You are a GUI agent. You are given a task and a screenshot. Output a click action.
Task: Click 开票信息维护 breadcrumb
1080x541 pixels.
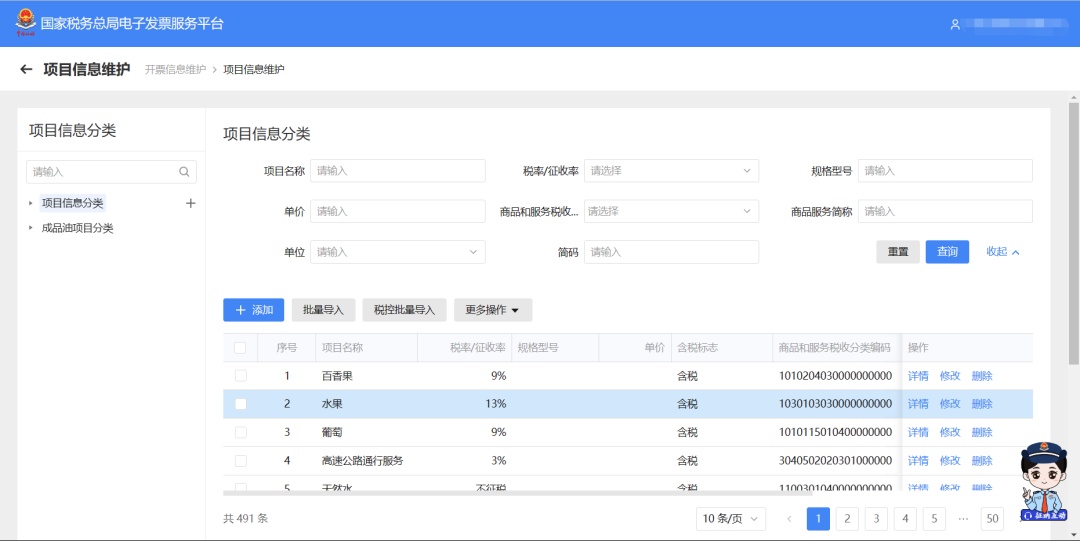[x=175, y=69]
